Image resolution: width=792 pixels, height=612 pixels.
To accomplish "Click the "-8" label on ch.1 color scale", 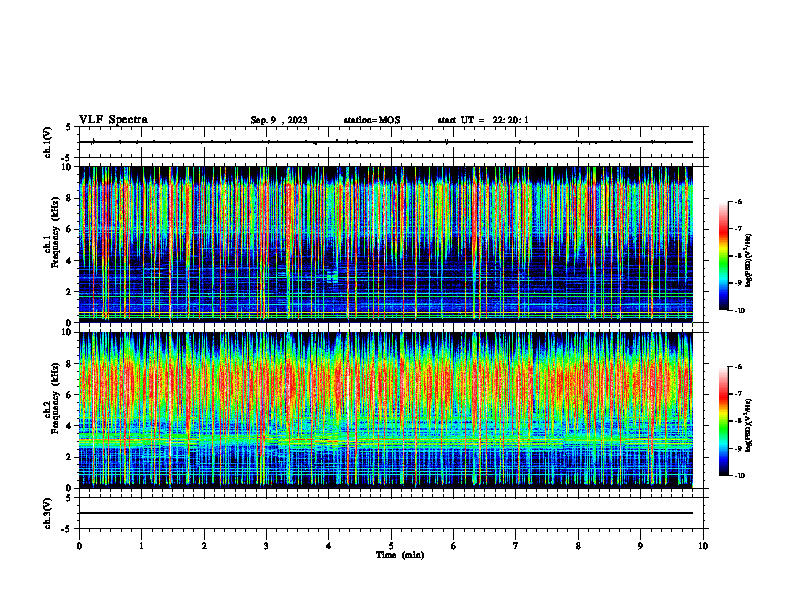I will click(x=738, y=256).
